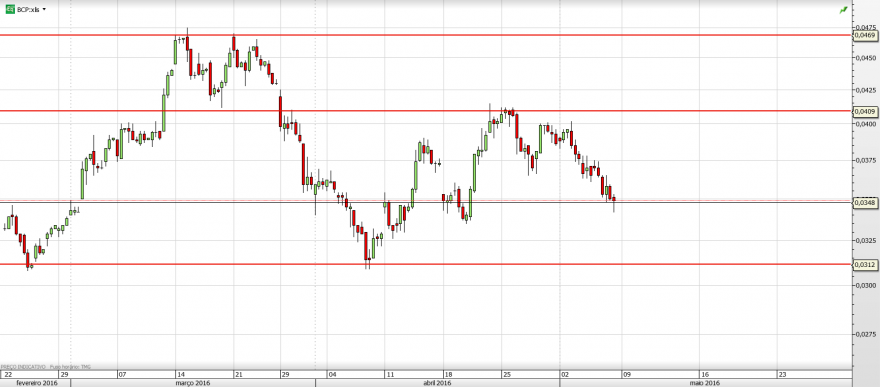Click the 0,0300 price axis label

pos(866,285)
